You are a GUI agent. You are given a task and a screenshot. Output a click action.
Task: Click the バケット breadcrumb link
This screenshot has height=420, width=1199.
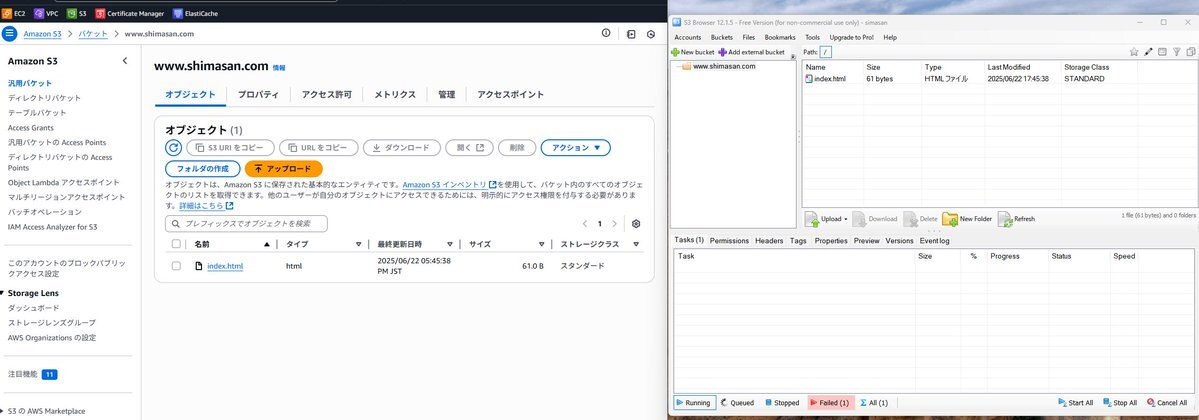(93, 34)
